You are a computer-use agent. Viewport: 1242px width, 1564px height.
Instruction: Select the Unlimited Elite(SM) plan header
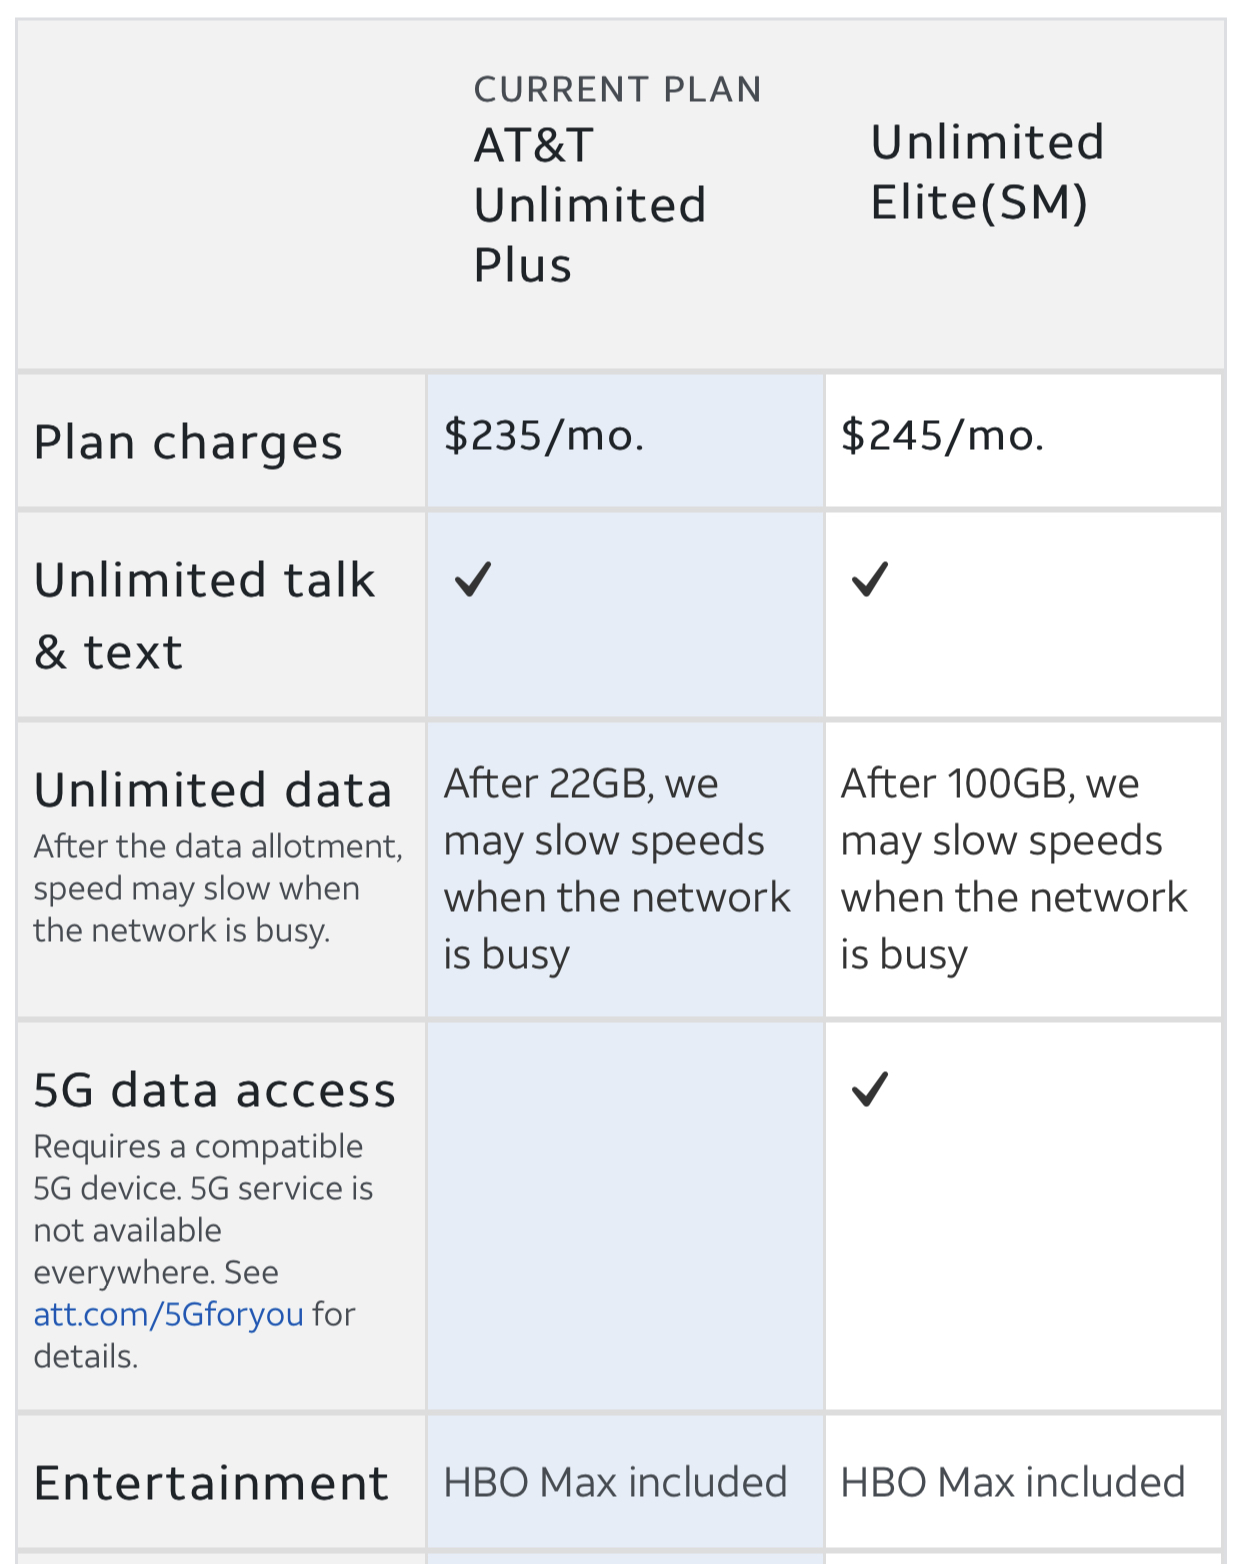tap(987, 172)
